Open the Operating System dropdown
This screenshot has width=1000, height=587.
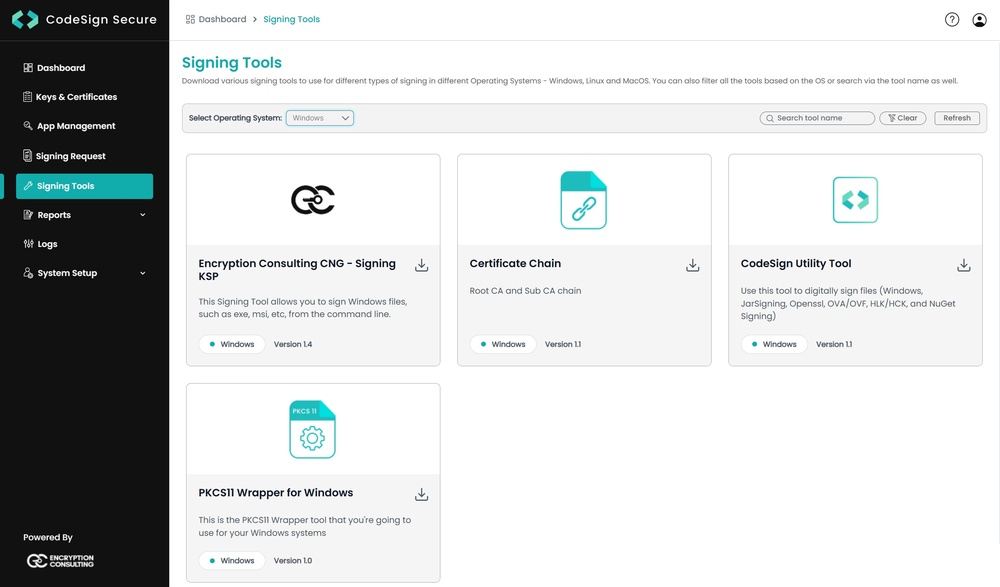(320, 118)
